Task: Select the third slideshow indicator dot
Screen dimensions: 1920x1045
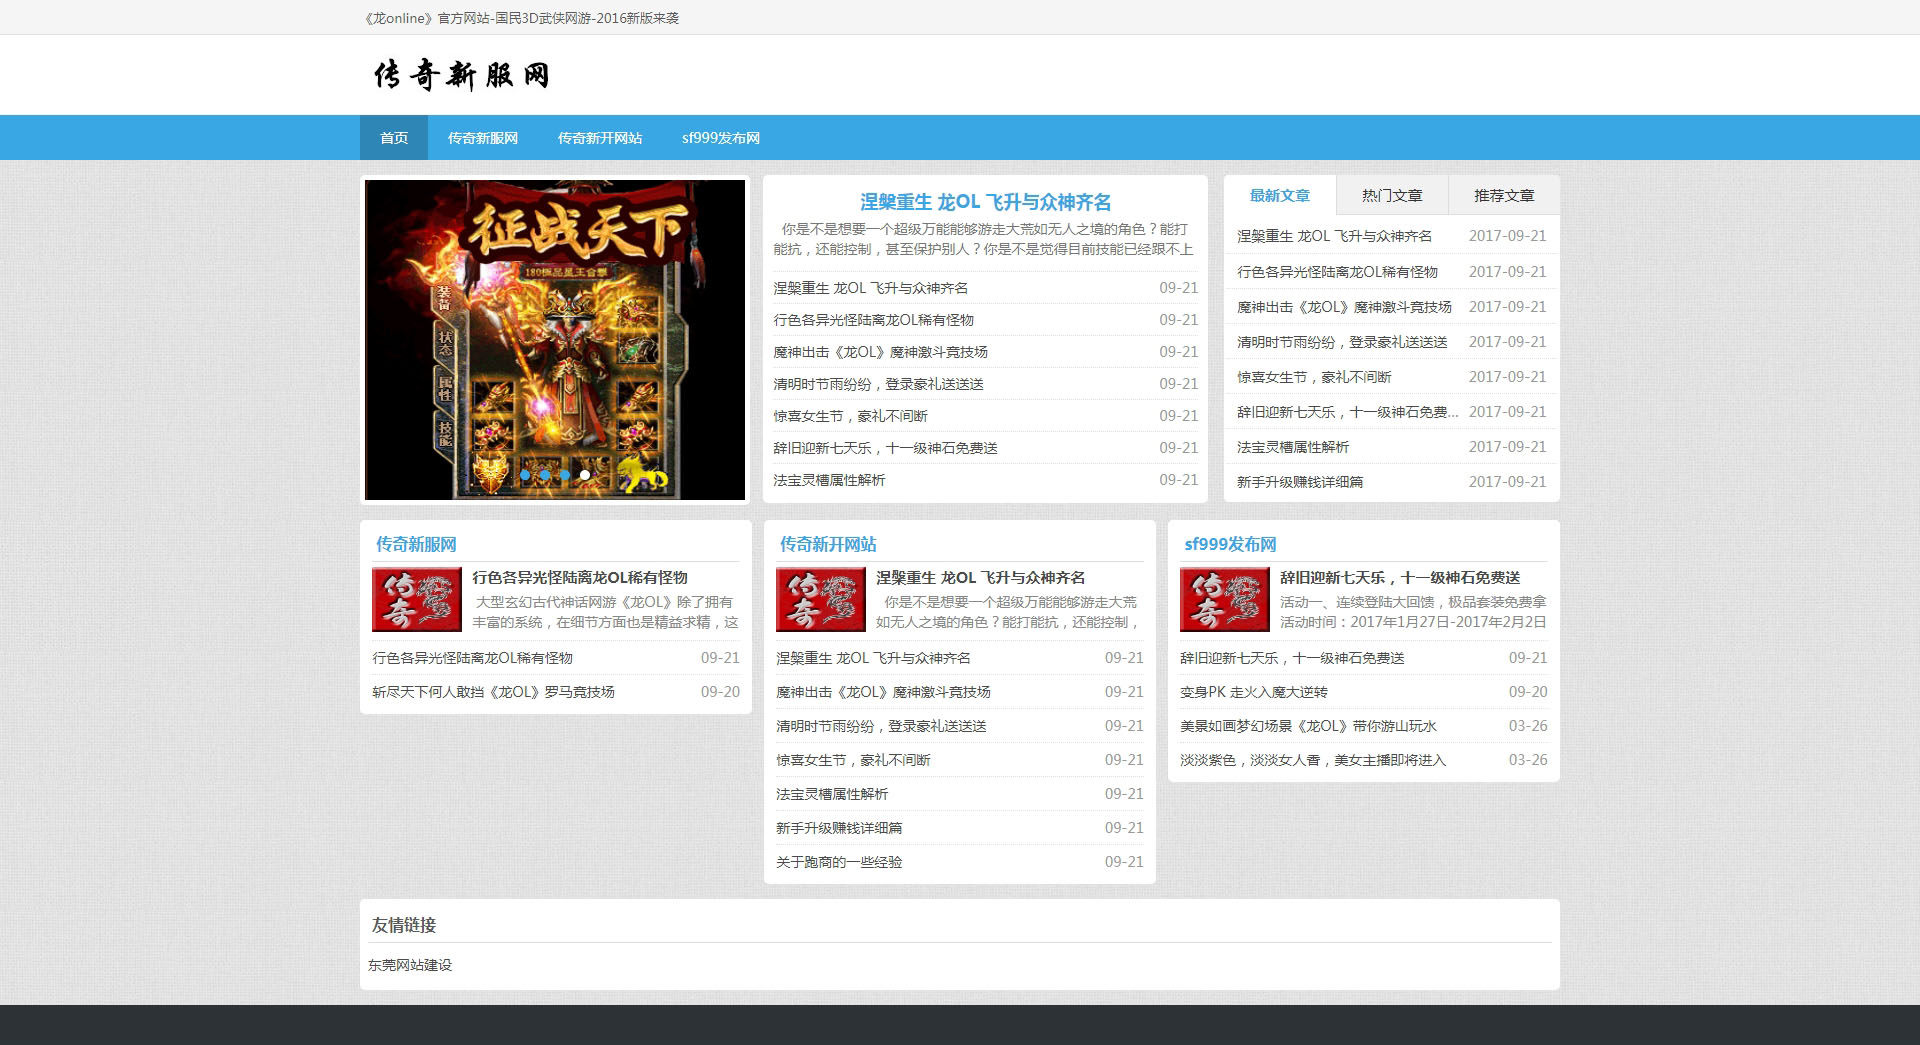Action: [x=565, y=476]
